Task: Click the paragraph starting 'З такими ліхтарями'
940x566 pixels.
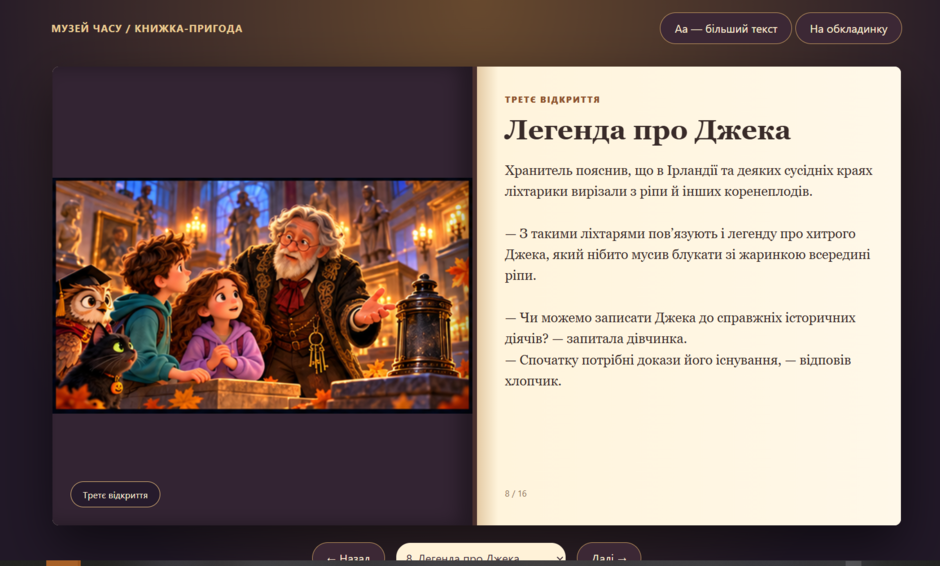Action: [688, 254]
